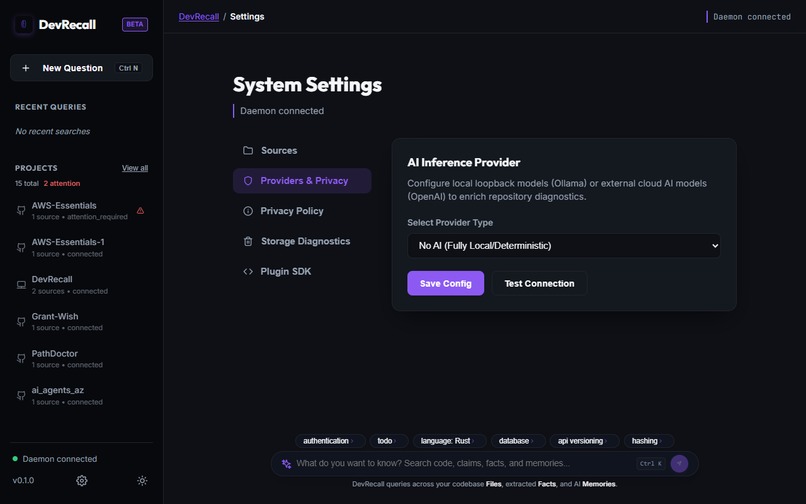Click the sparkle icon in the search bar
Image resolution: width=806 pixels, height=504 pixels.
coord(286,463)
